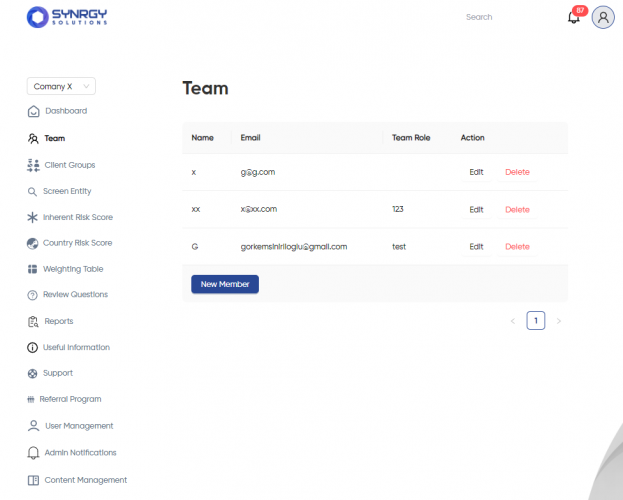Screen dimensions: 623x500
Task: Click the Content Management book icon
Action: pyautogui.click(x=33, y=480)
